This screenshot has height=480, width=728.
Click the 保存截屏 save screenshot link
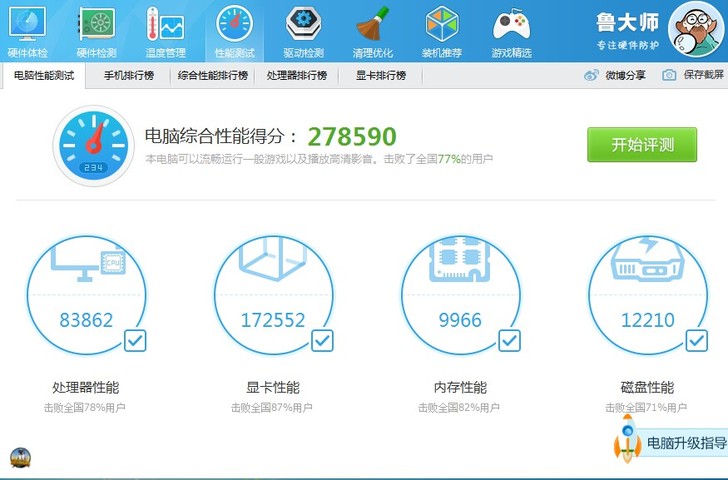pos(703,75)
